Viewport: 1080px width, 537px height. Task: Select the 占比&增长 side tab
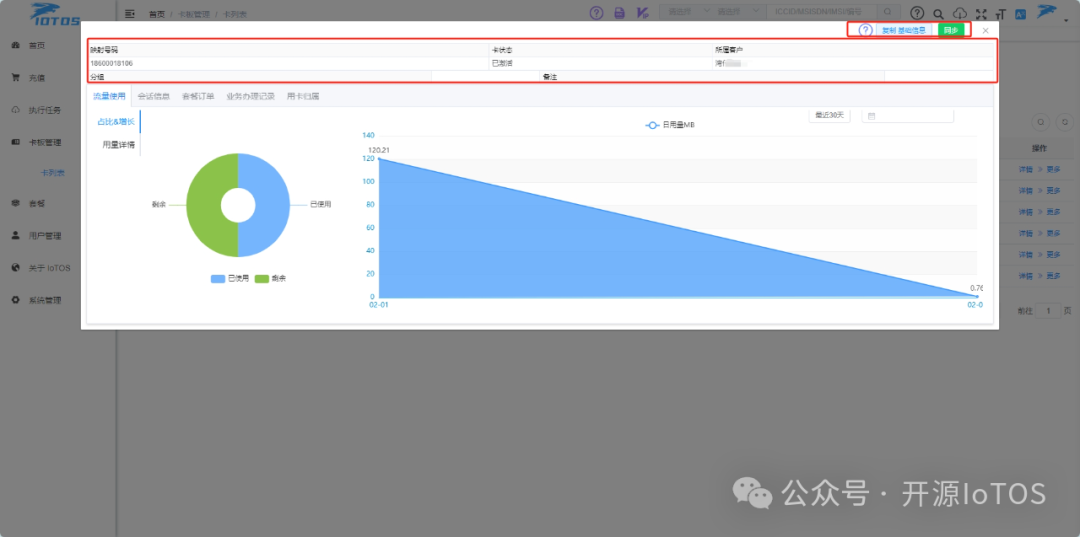[115, 122]
